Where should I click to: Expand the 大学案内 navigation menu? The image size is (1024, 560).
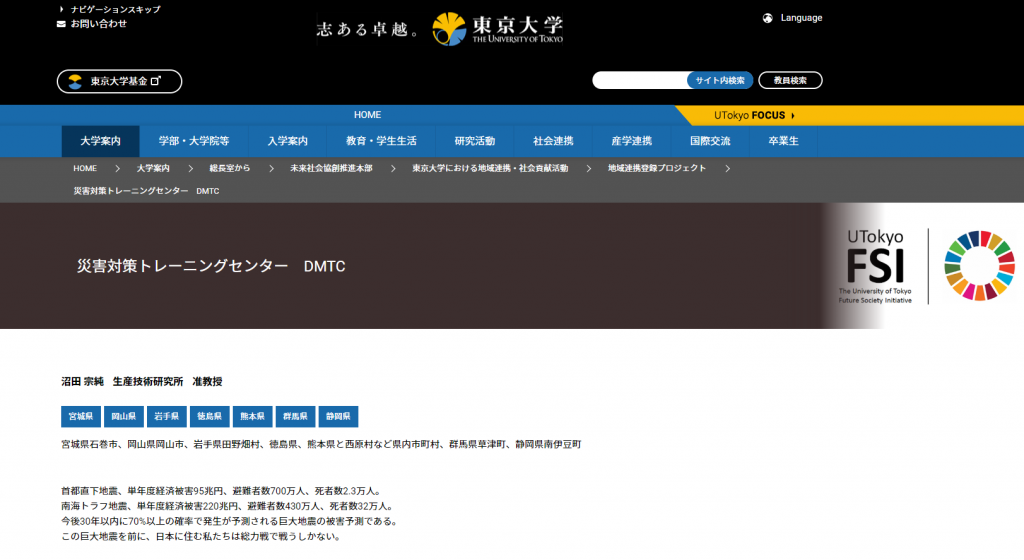coord(100,141)
